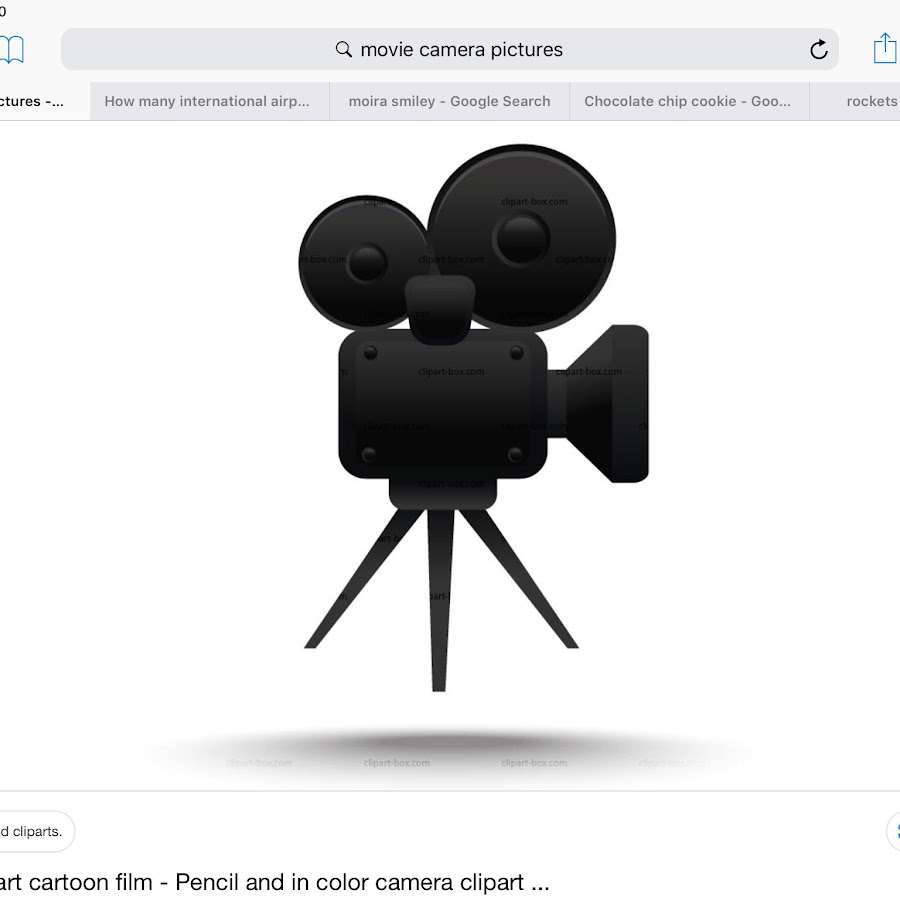Tap the magnifying glass in address bar
This screenshot has width=900, height=900.
click(x=343, y=50)
